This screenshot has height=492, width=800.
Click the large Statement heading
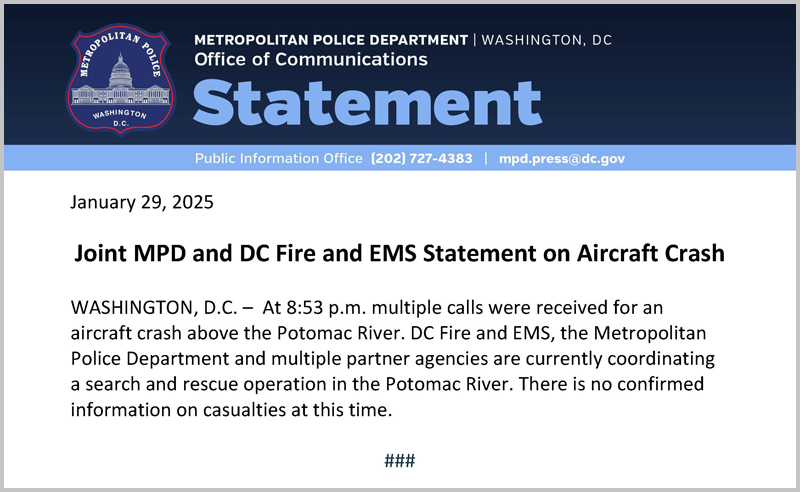pos(367,103)
